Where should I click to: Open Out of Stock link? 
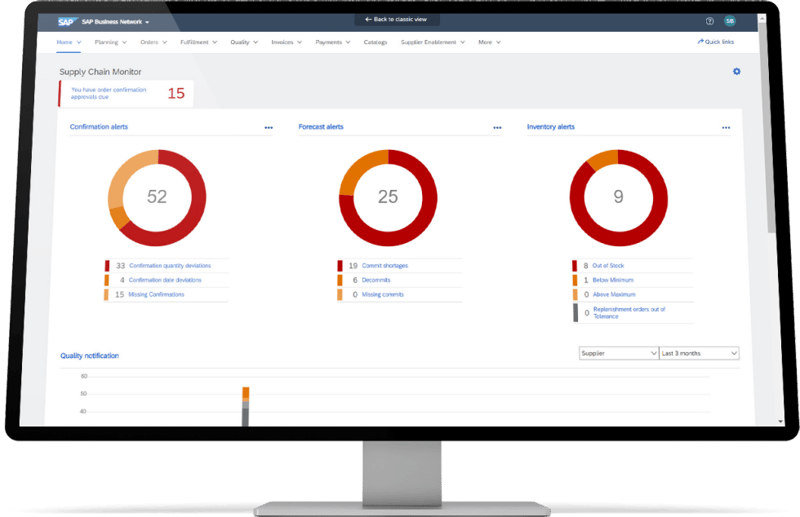click(608, 265)
